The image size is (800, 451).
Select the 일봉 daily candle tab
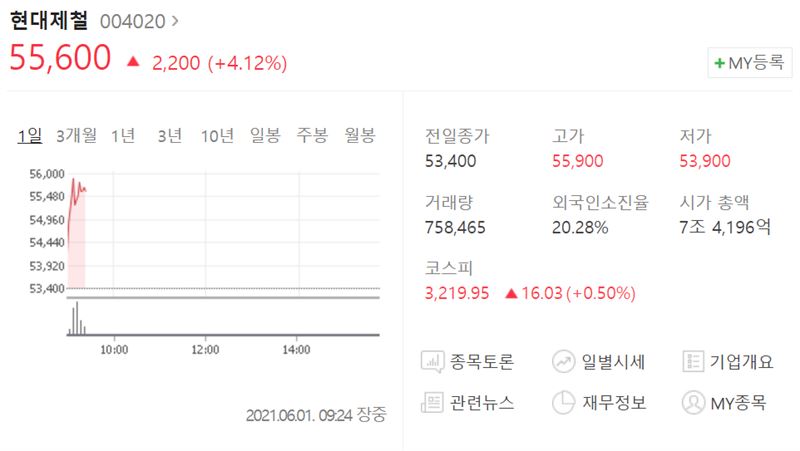(x=265, y=136)
